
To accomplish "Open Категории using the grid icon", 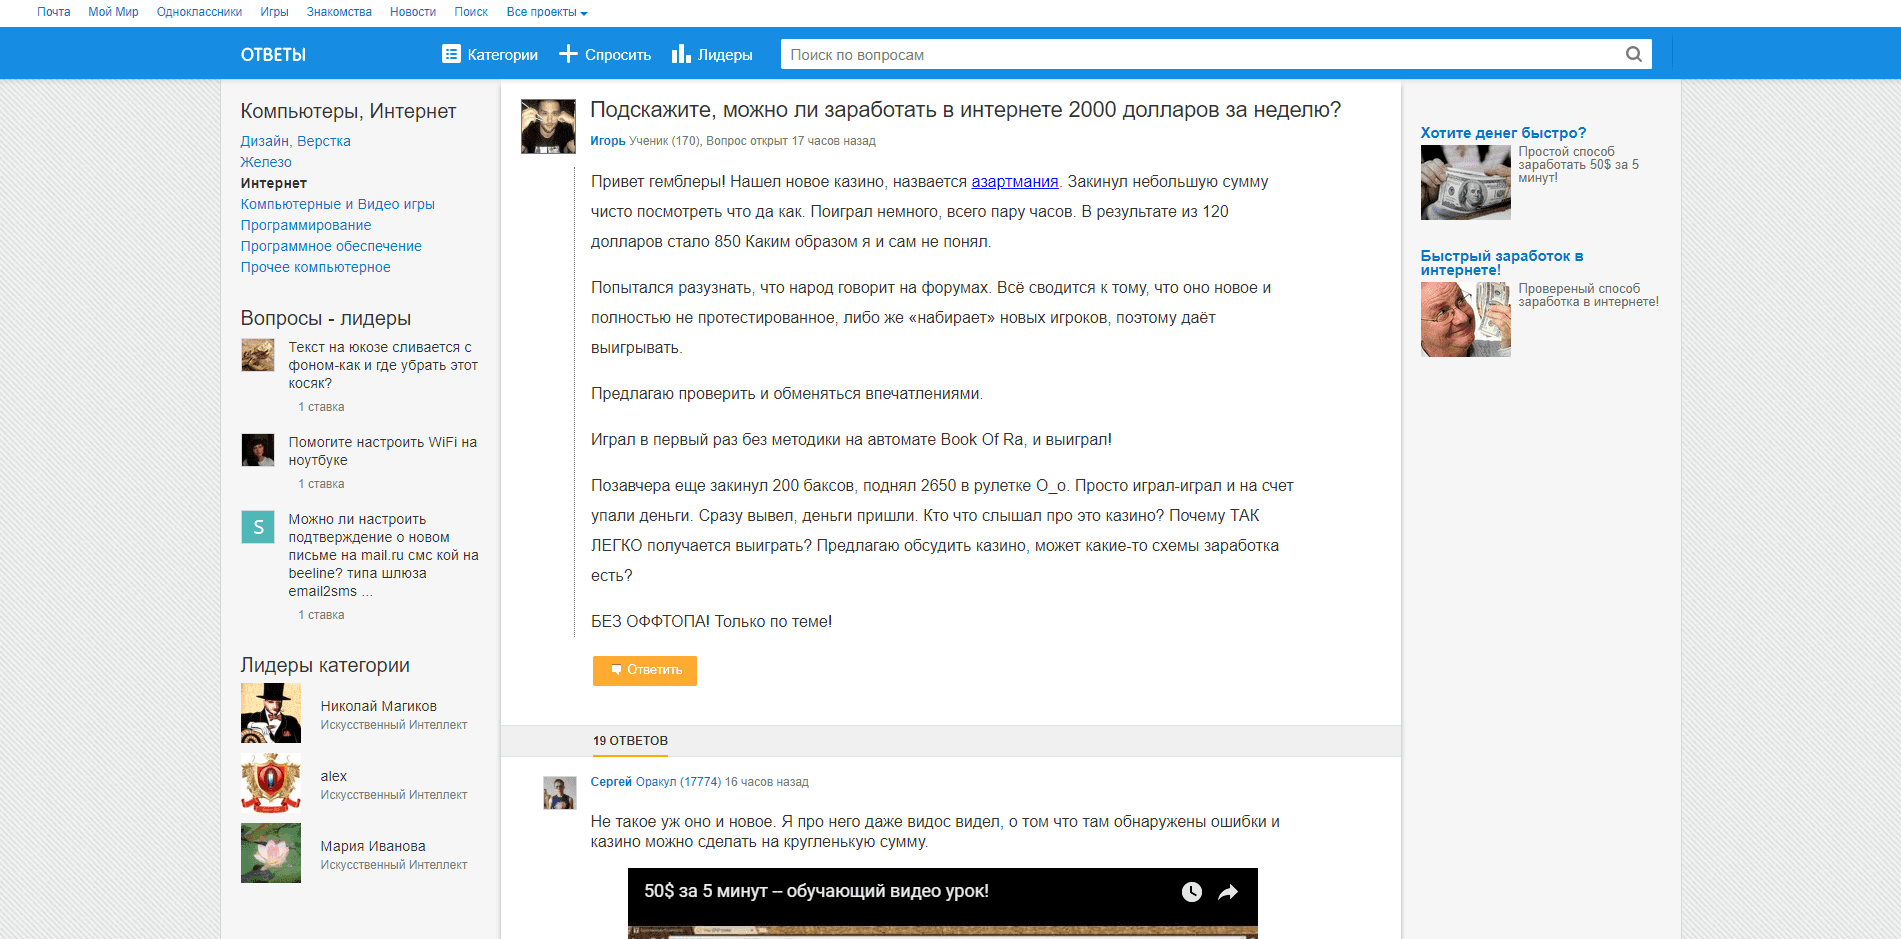I will tap(453, 54).
